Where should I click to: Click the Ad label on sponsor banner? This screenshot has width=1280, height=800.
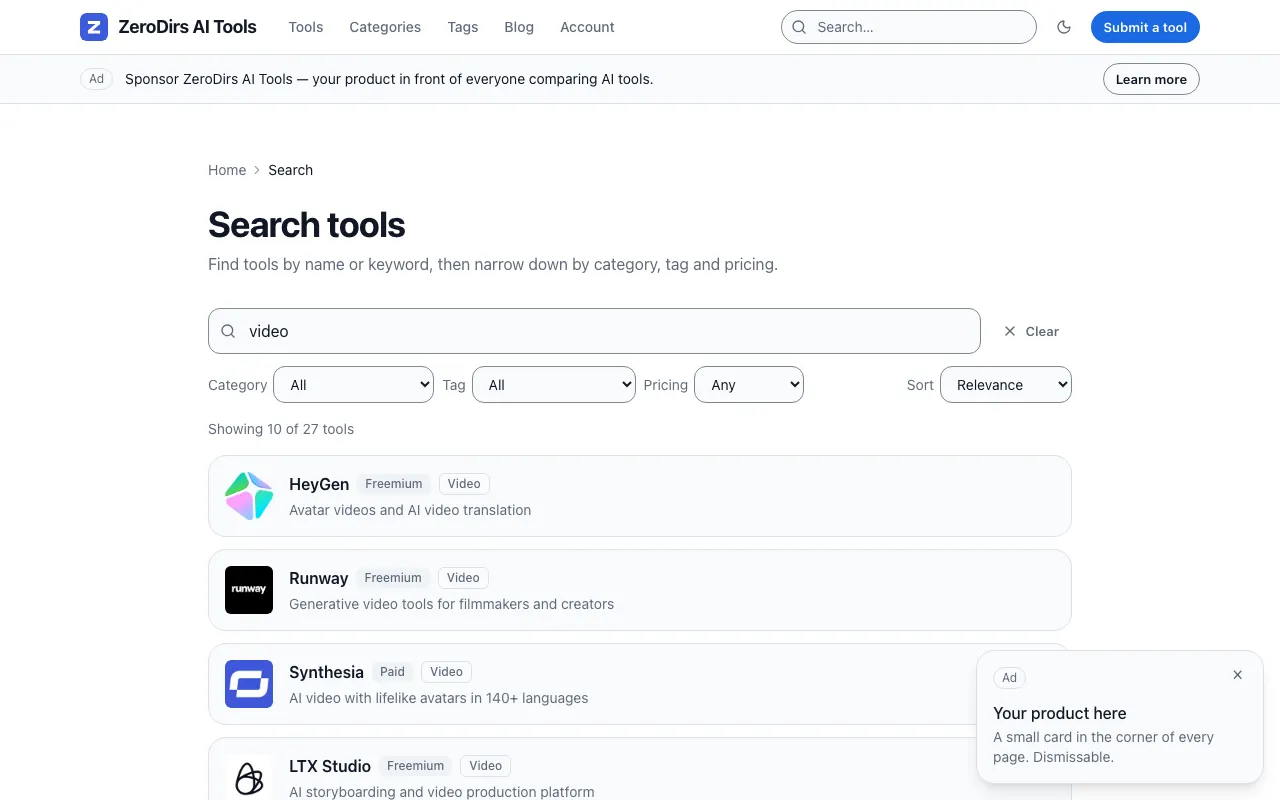coord(96,79)
